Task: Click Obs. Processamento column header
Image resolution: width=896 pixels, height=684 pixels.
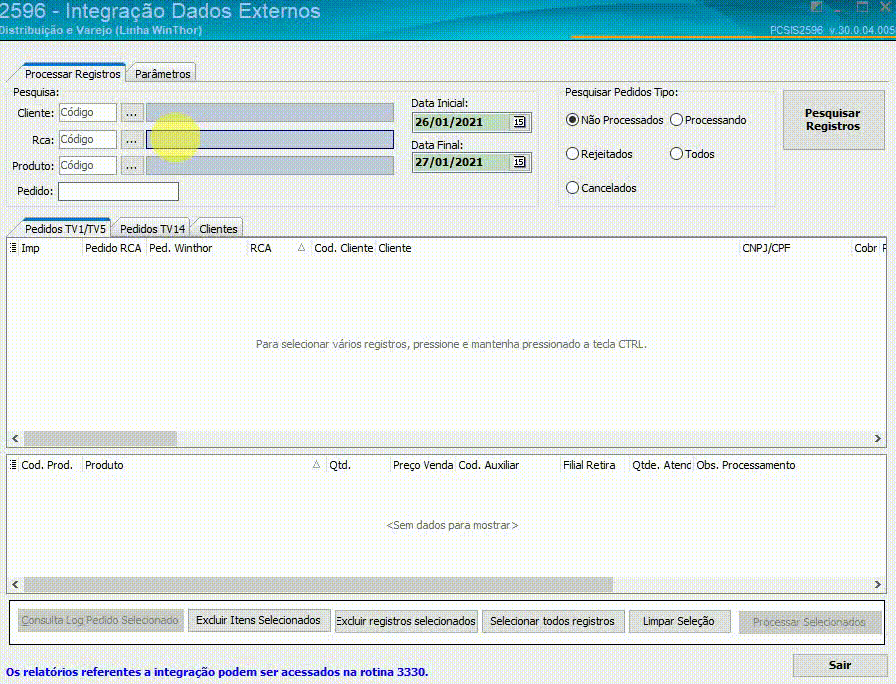Action: click(x=789, y=465)
